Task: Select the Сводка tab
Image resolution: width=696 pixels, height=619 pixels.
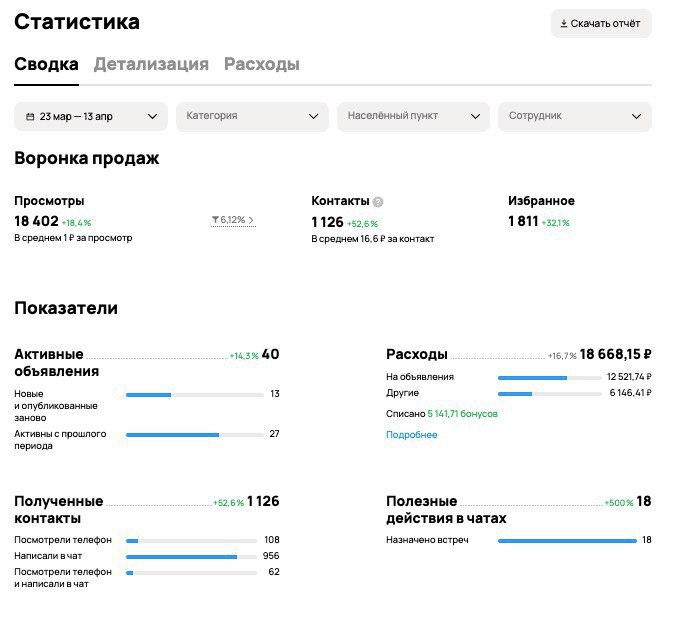Action: (46, 64)
